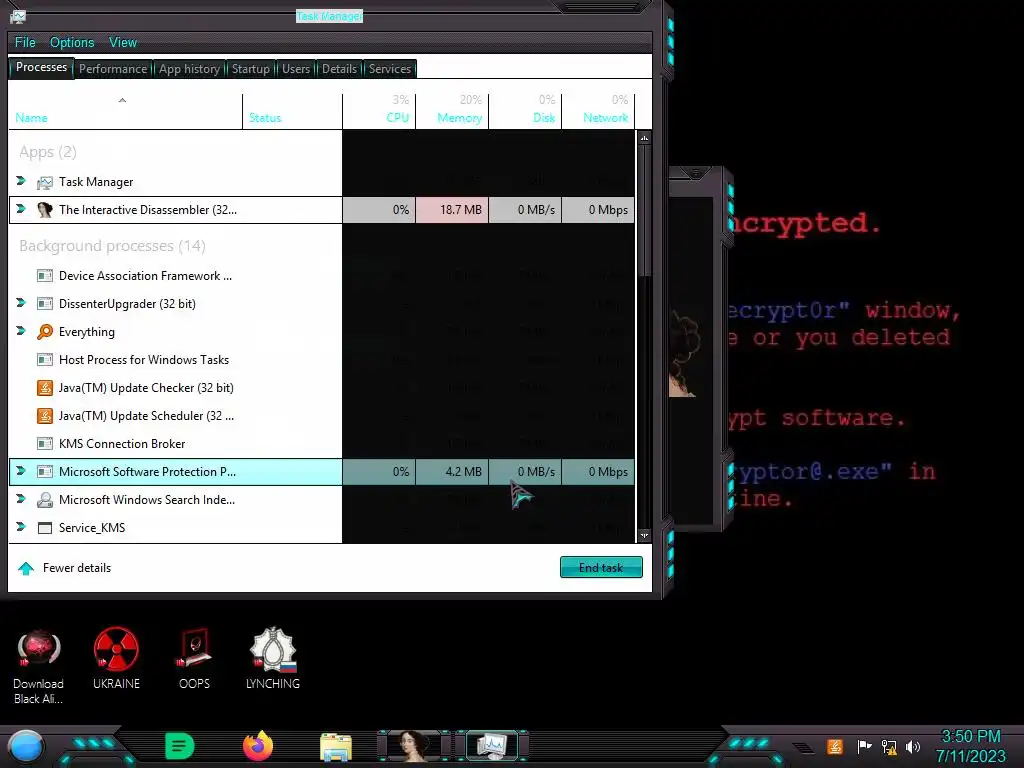Expand the Everything process
Viewport: 1024px width, 768px height.
[x=21, y=331]
